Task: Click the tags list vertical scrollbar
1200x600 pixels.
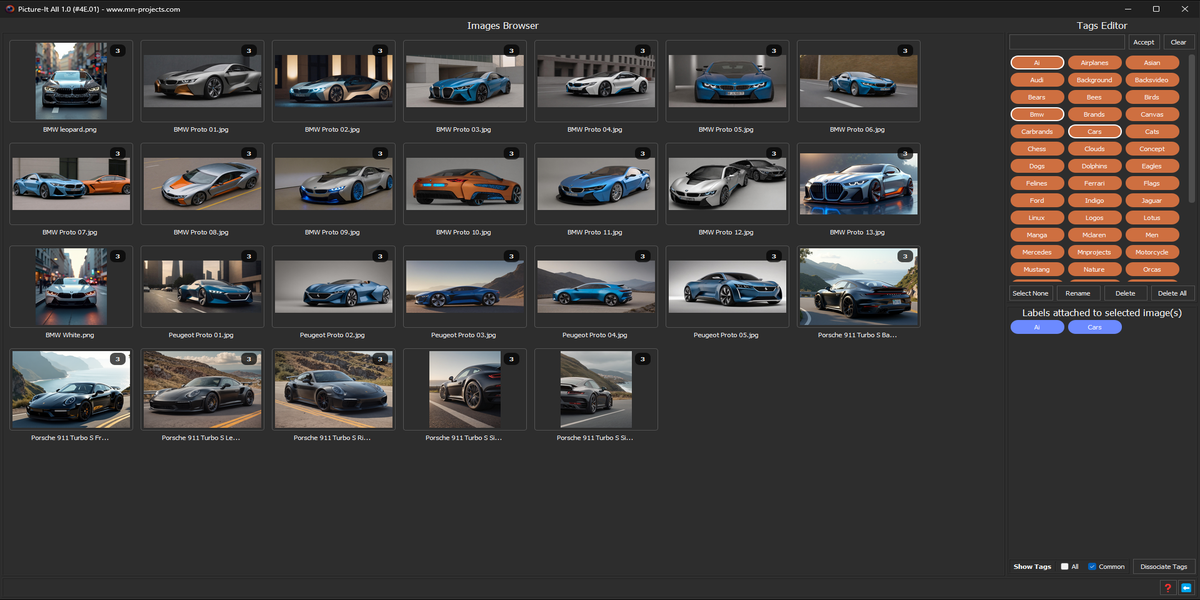Action: click(x=1191, y=120)
